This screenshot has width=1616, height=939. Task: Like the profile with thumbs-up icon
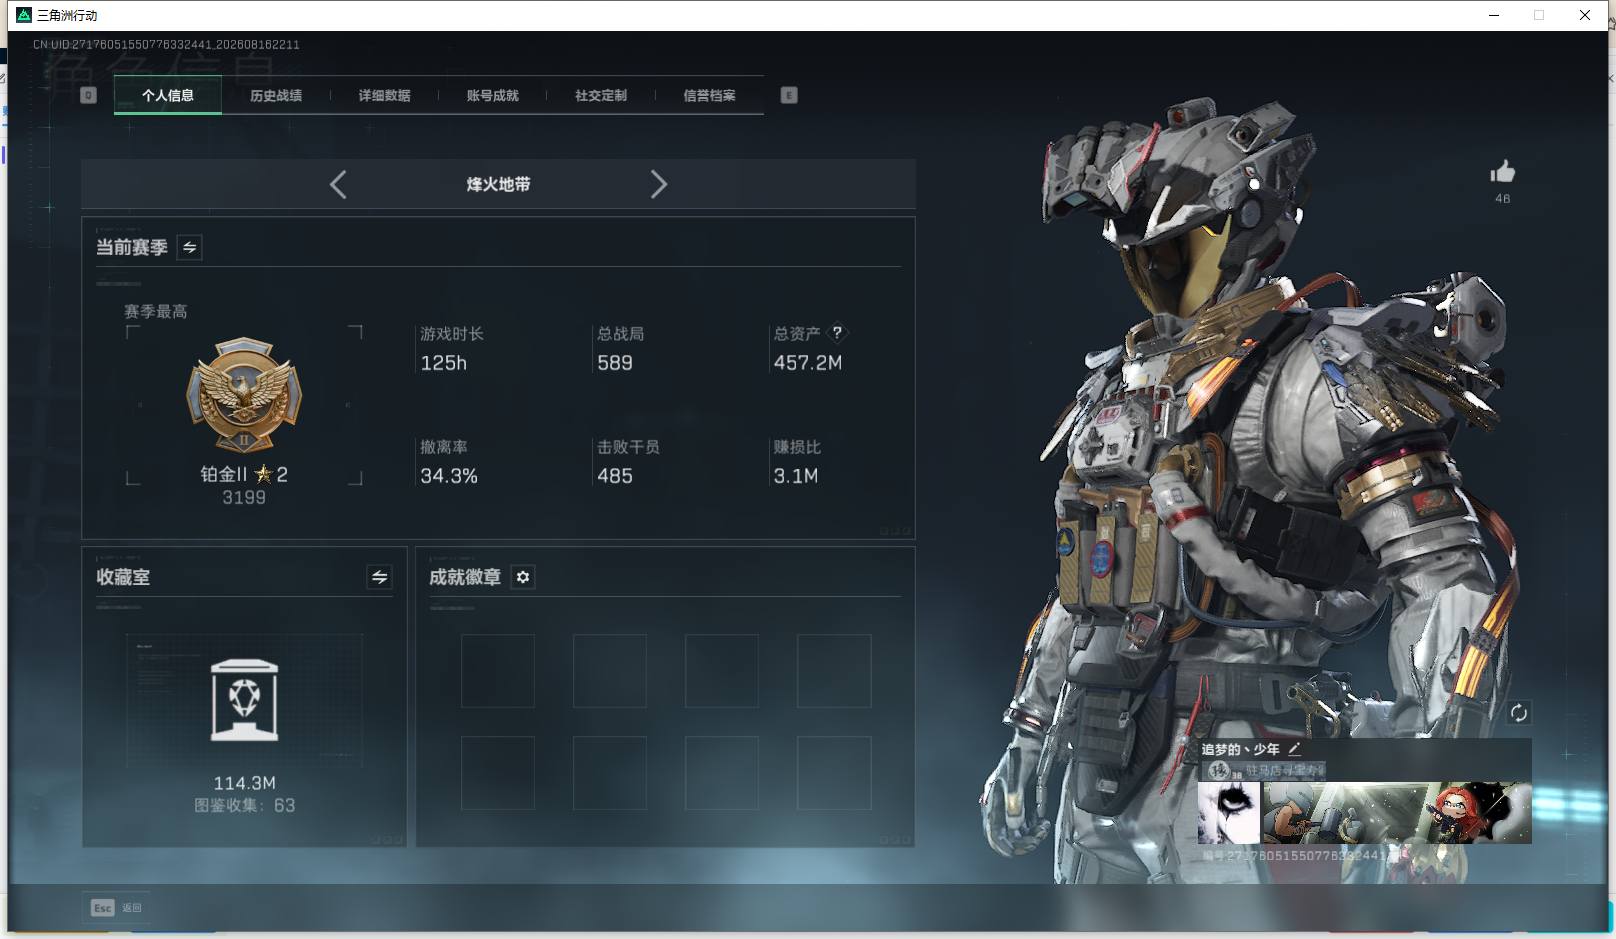[1502, 172]
